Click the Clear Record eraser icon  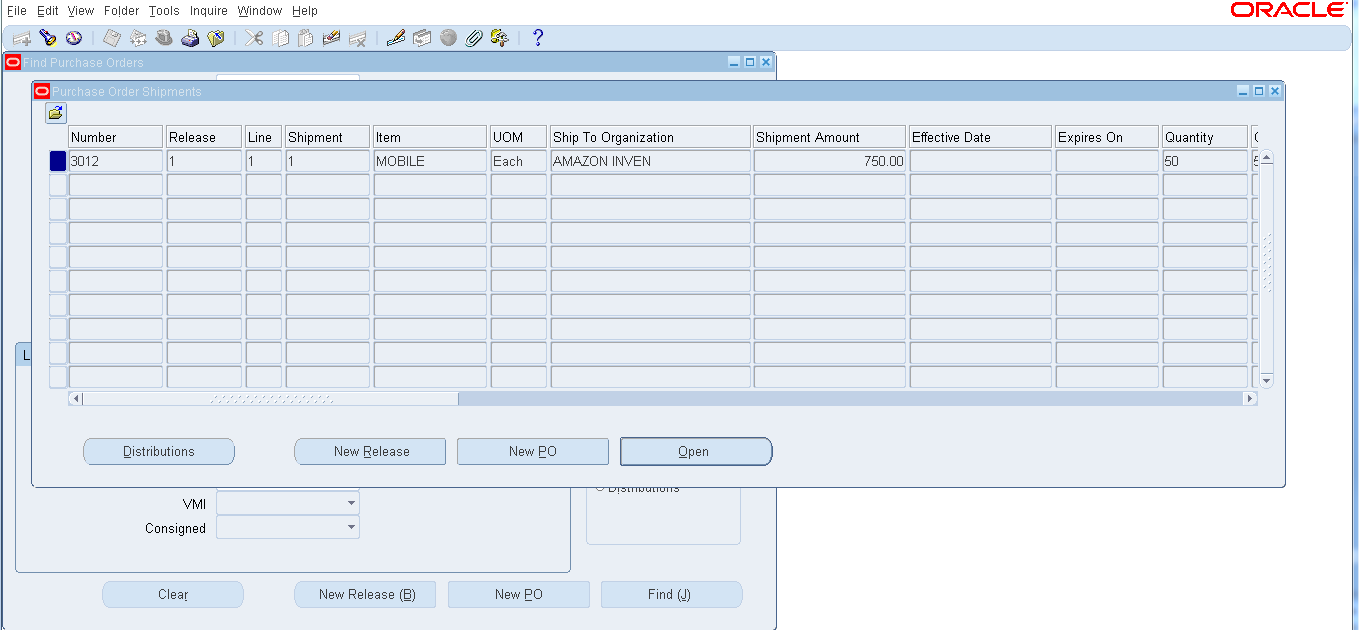click(x=331, y=38)
